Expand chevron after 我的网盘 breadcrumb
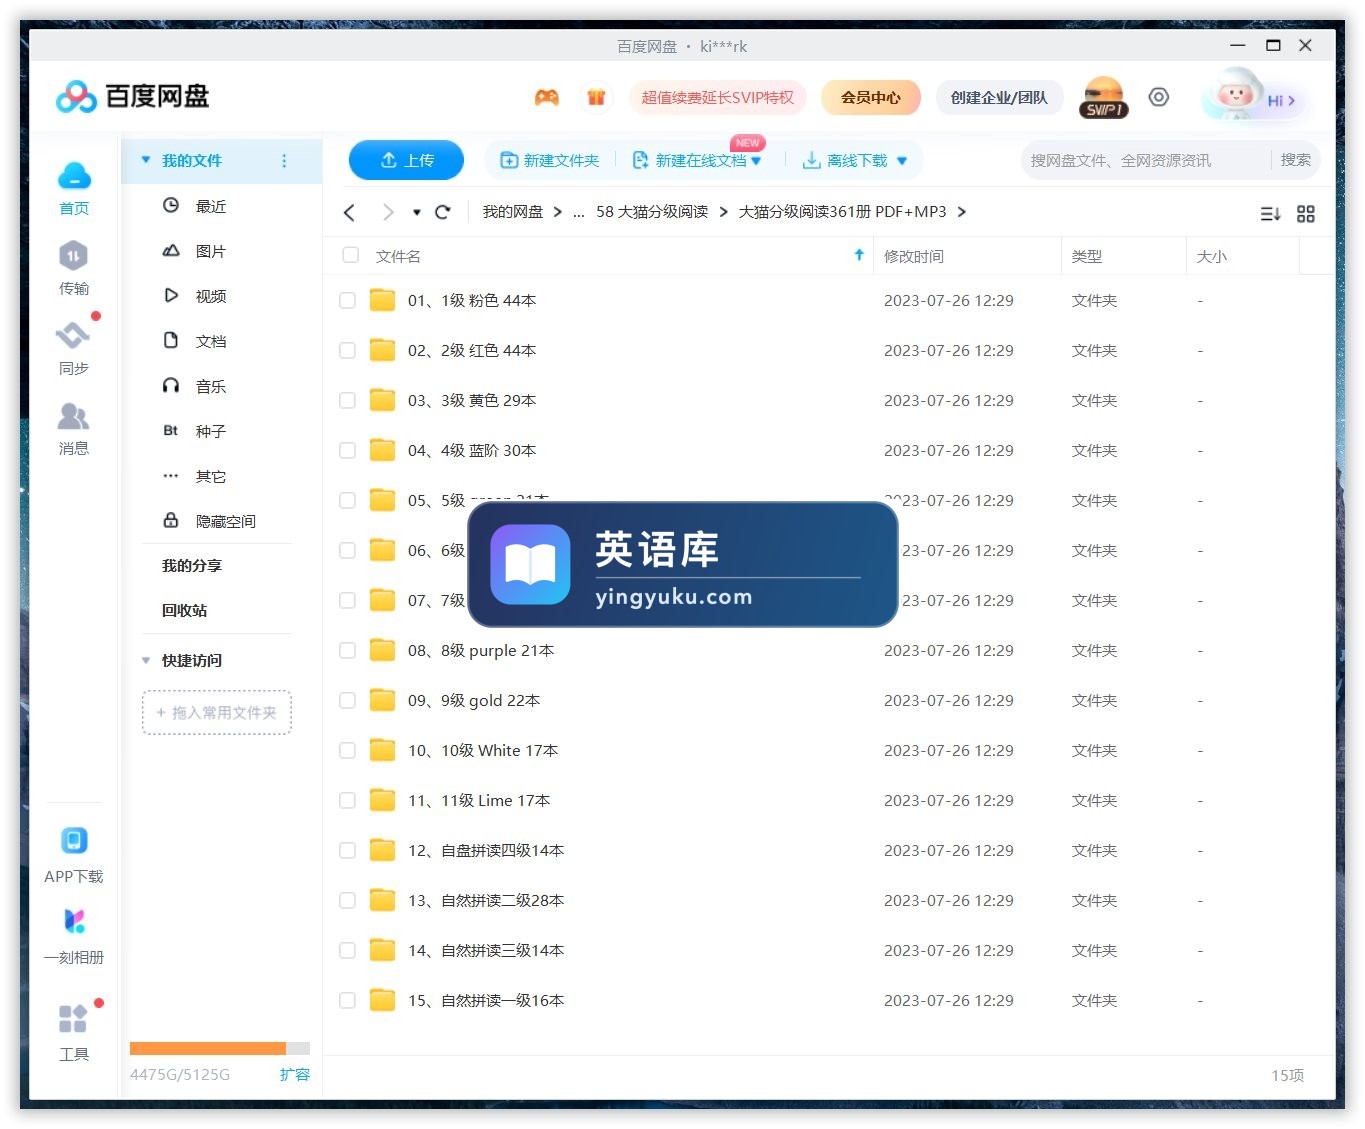Viewport: 1365px width, 1129px height. click(558, 212)
